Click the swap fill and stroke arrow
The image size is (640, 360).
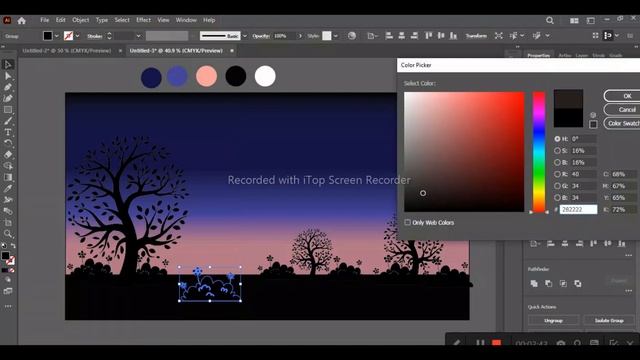[x=13, y=246]
